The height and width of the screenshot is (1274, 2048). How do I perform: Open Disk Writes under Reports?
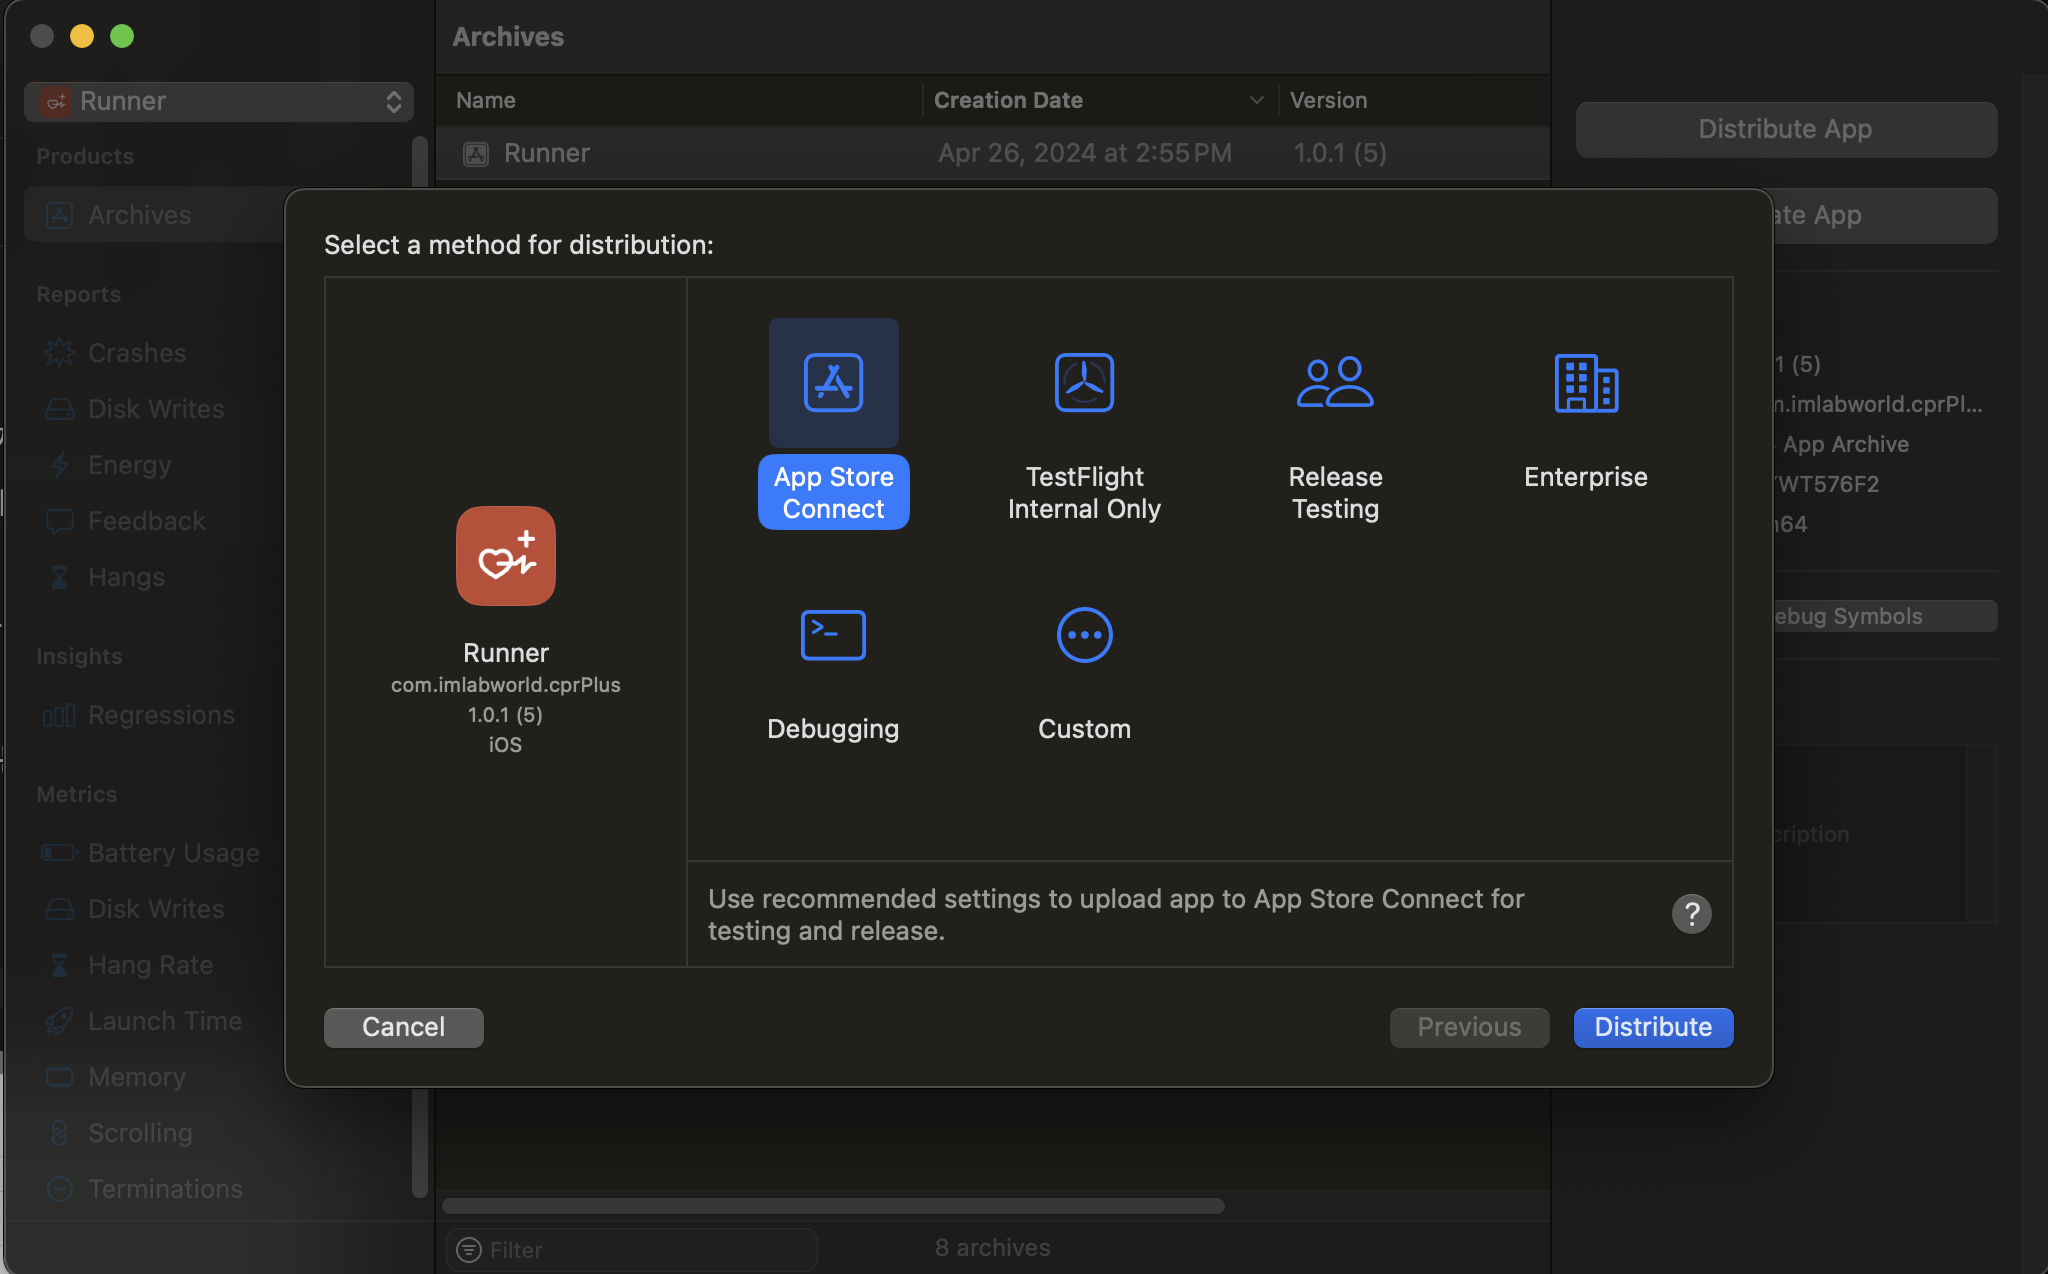pyautogui.click(x=156, y=409)
